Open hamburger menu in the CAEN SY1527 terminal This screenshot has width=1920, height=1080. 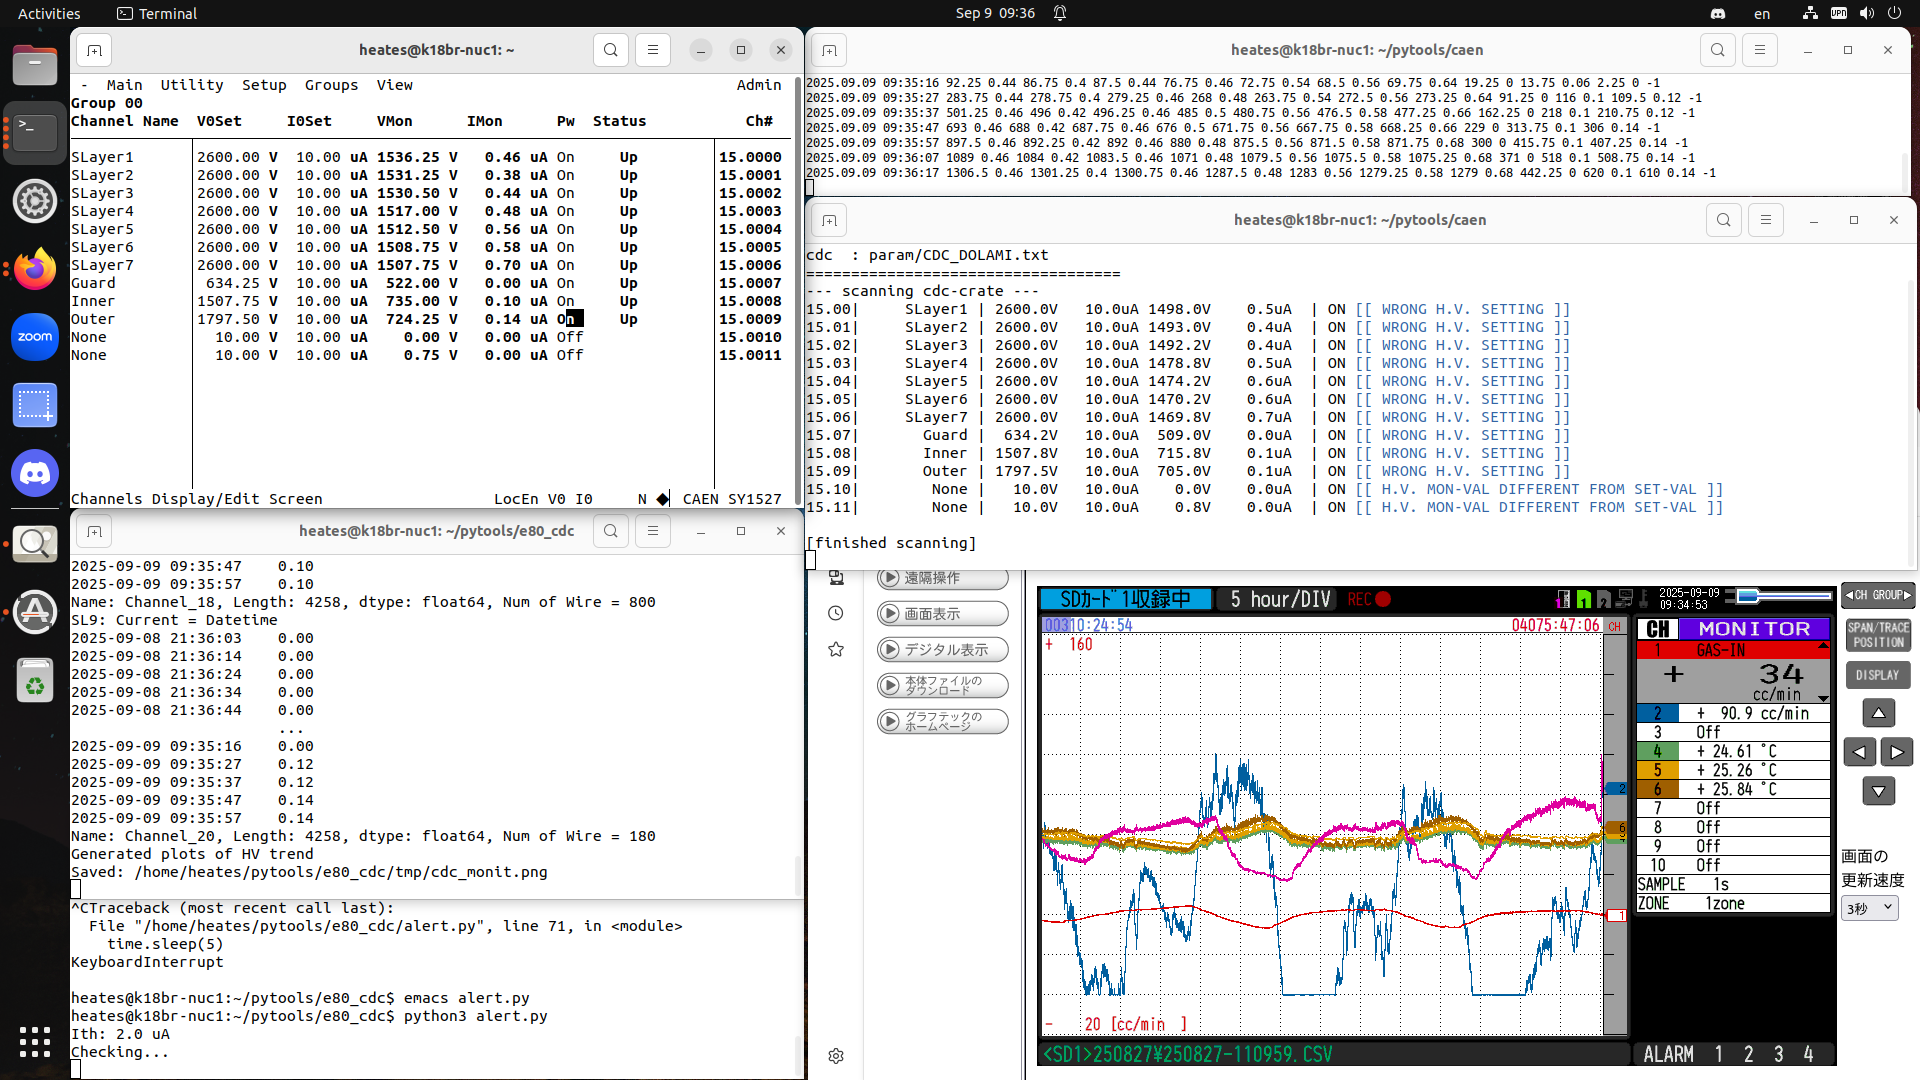coord(653,50)
